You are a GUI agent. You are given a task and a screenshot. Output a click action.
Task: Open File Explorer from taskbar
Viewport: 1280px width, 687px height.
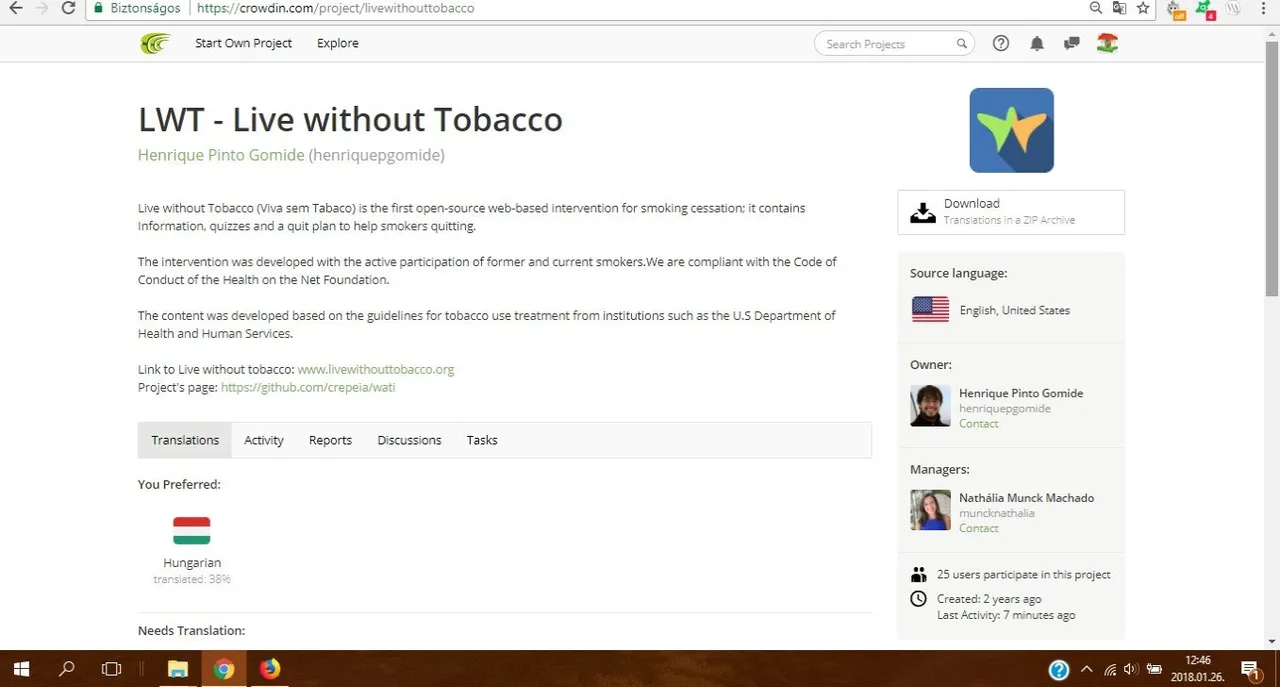click(x=177, y=669)
